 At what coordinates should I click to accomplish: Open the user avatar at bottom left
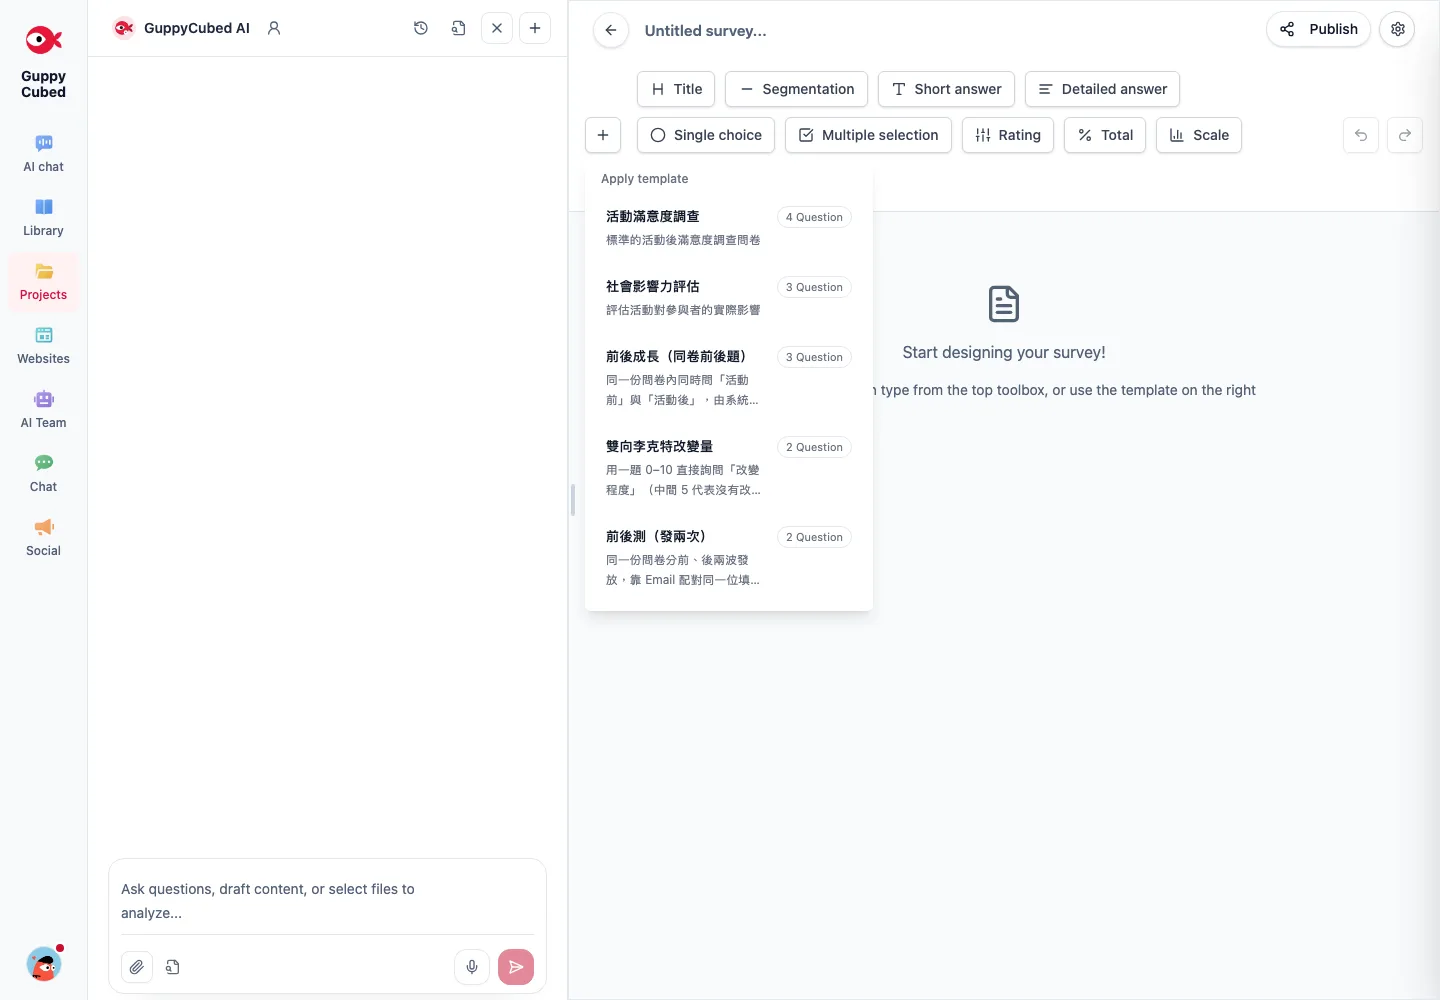click(x=43, y=964)
